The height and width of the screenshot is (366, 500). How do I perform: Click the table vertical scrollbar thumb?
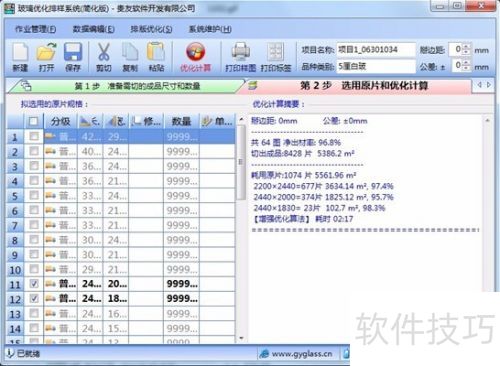tap(241, 163)
